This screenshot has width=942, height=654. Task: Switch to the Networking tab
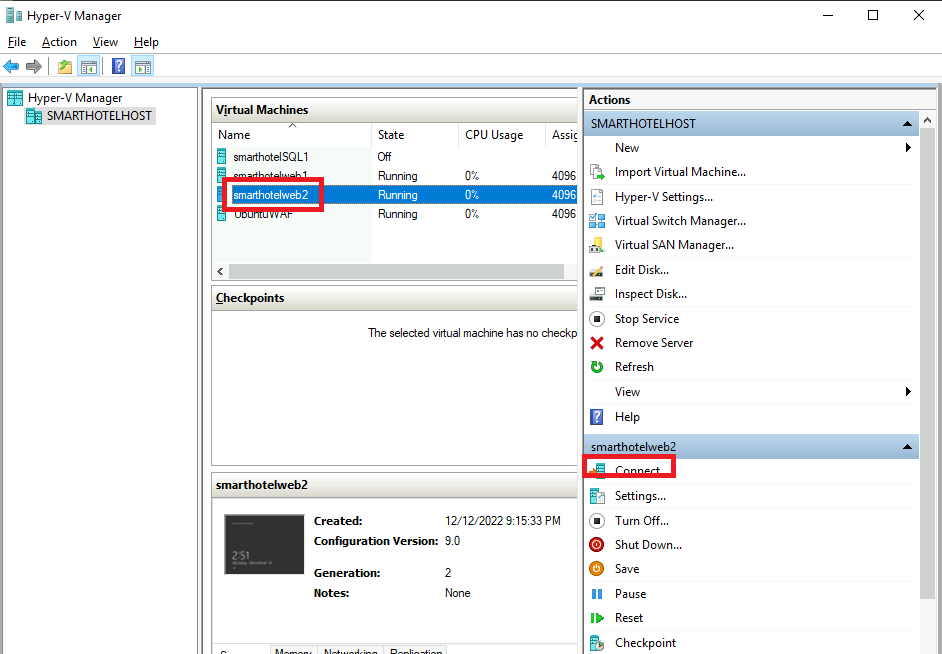(x=350, y=650)
